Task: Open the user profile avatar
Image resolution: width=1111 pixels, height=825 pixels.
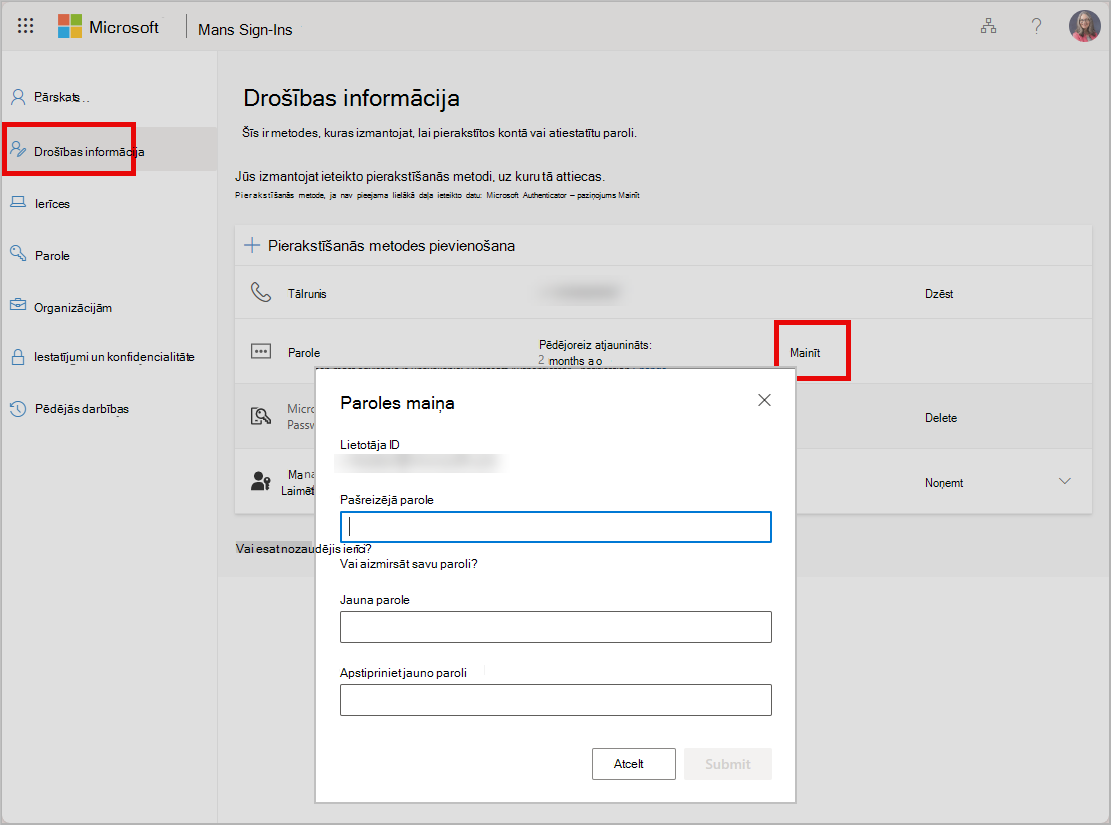Action: (1084, 26)
